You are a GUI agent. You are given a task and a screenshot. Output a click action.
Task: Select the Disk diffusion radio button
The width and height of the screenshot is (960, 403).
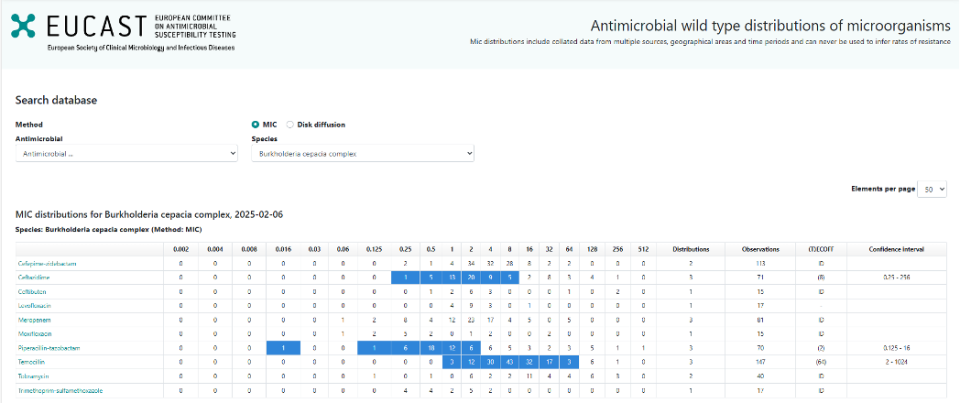tap(290, 125)
